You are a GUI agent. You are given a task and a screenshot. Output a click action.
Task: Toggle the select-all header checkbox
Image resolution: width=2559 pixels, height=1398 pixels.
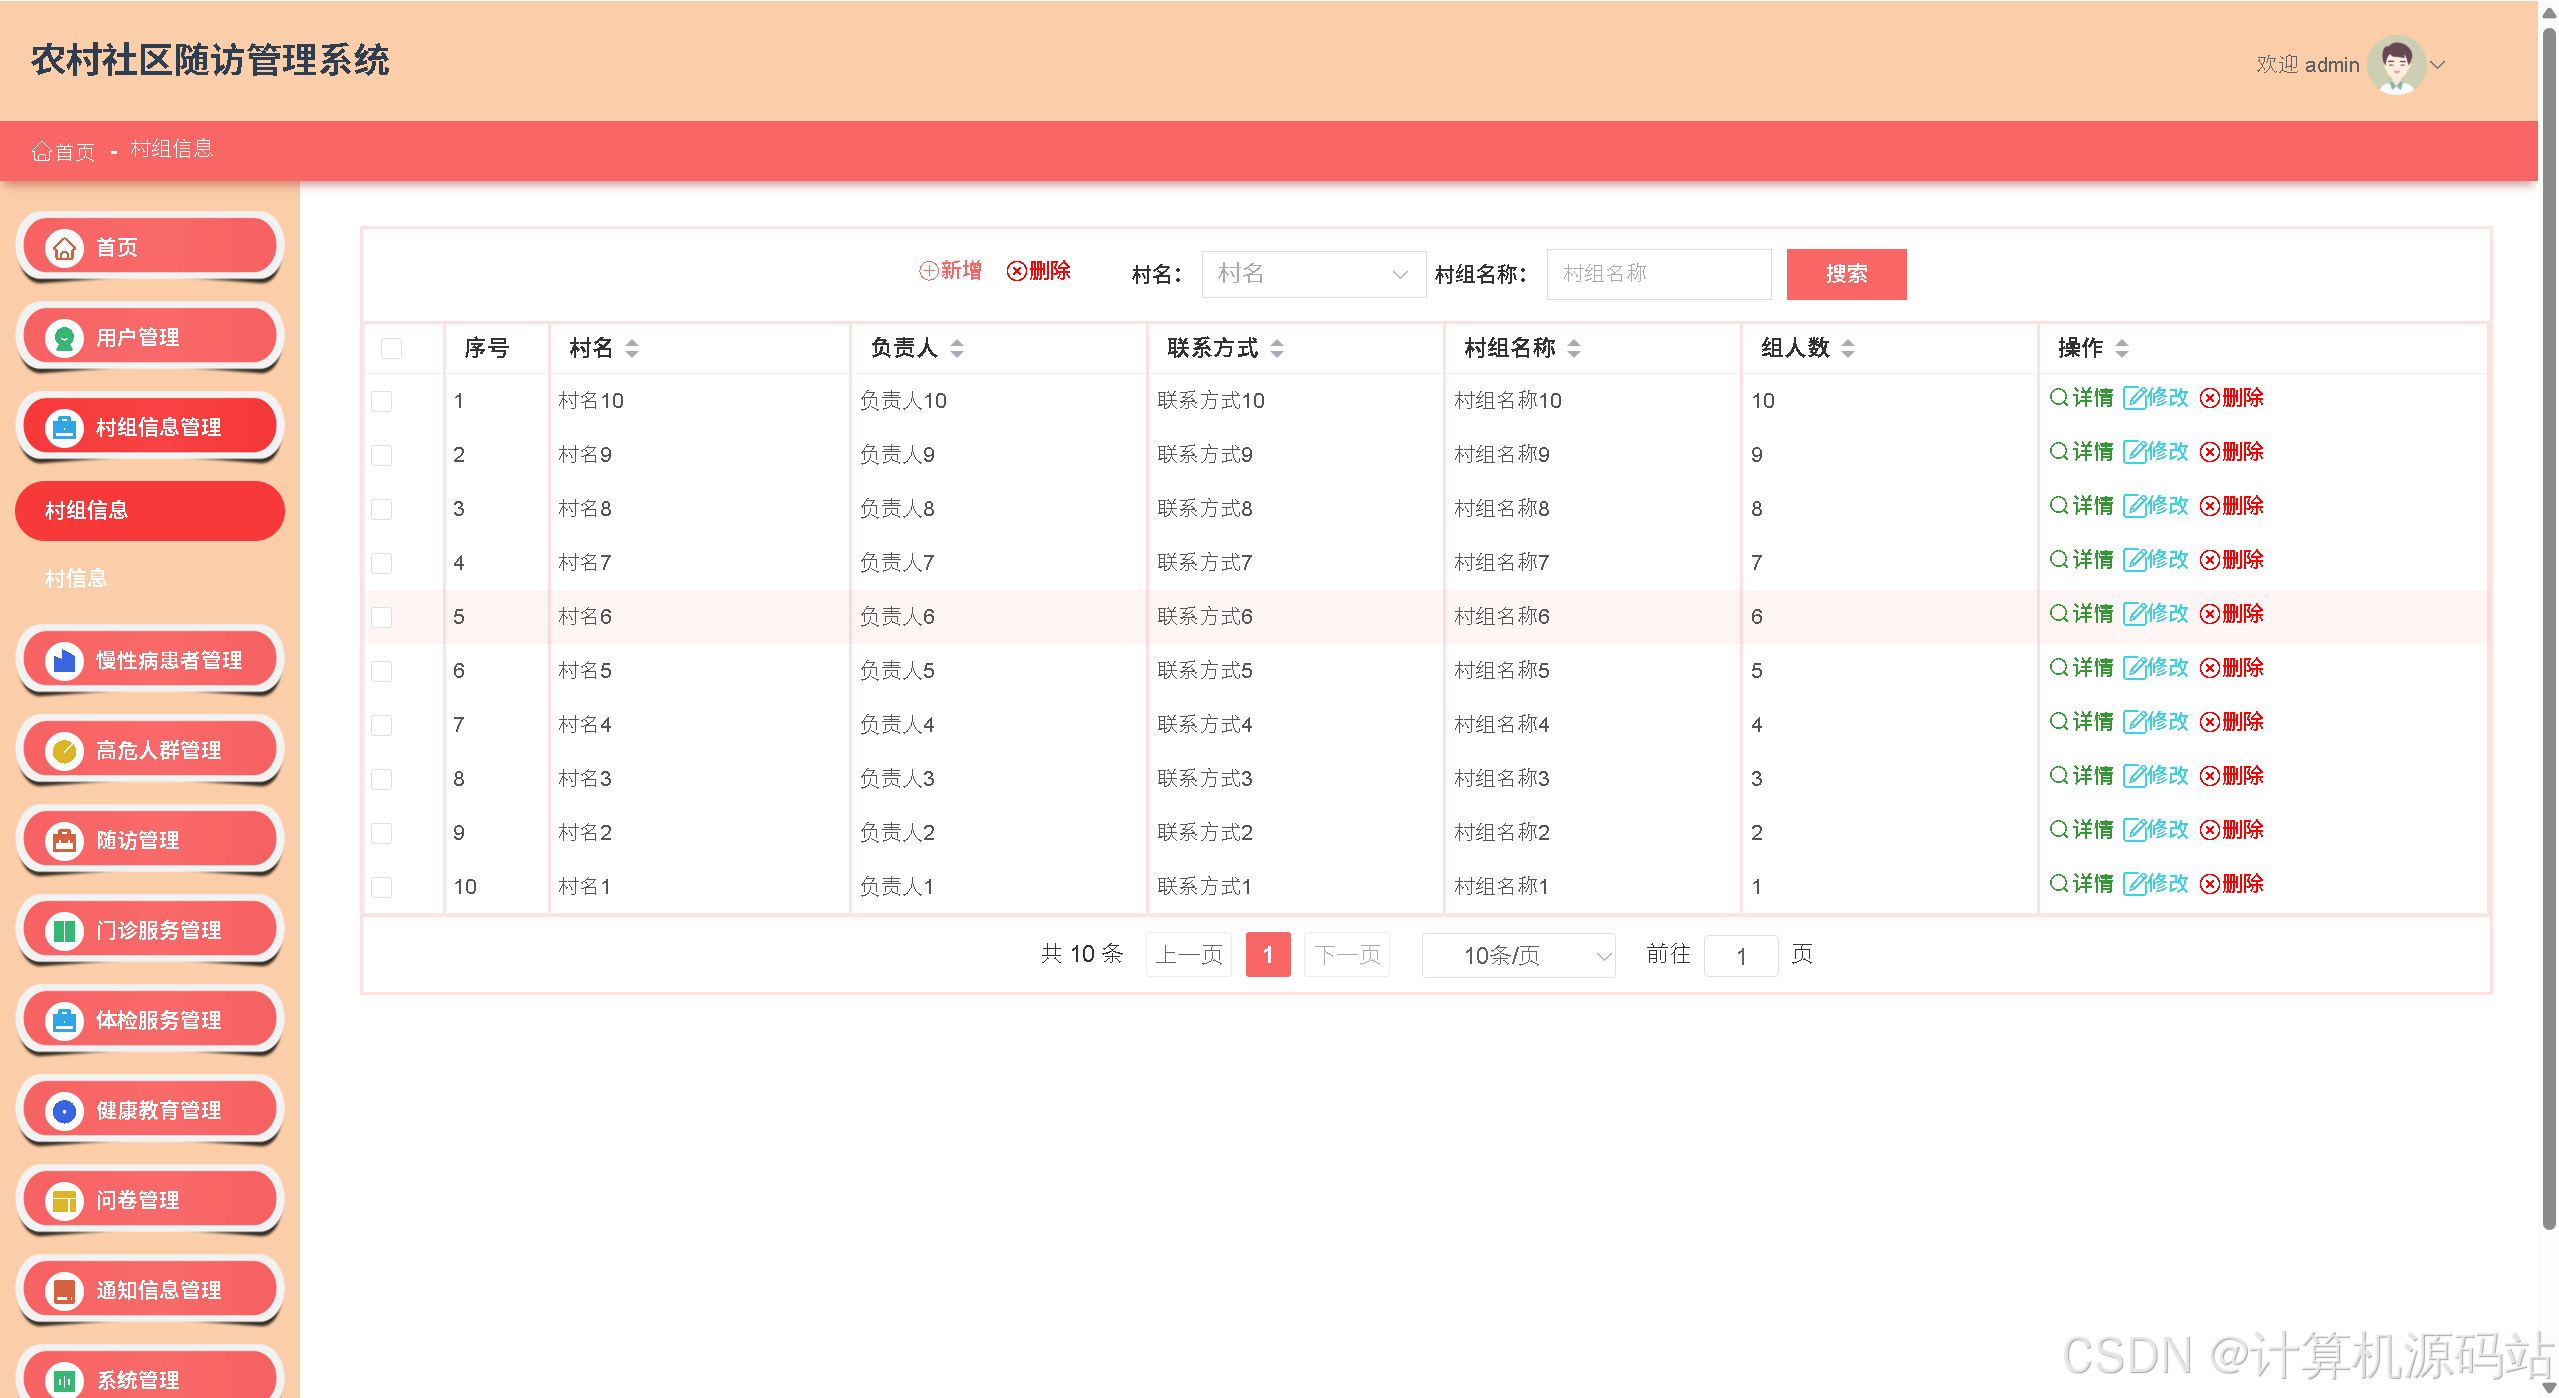tap(391, 348)
